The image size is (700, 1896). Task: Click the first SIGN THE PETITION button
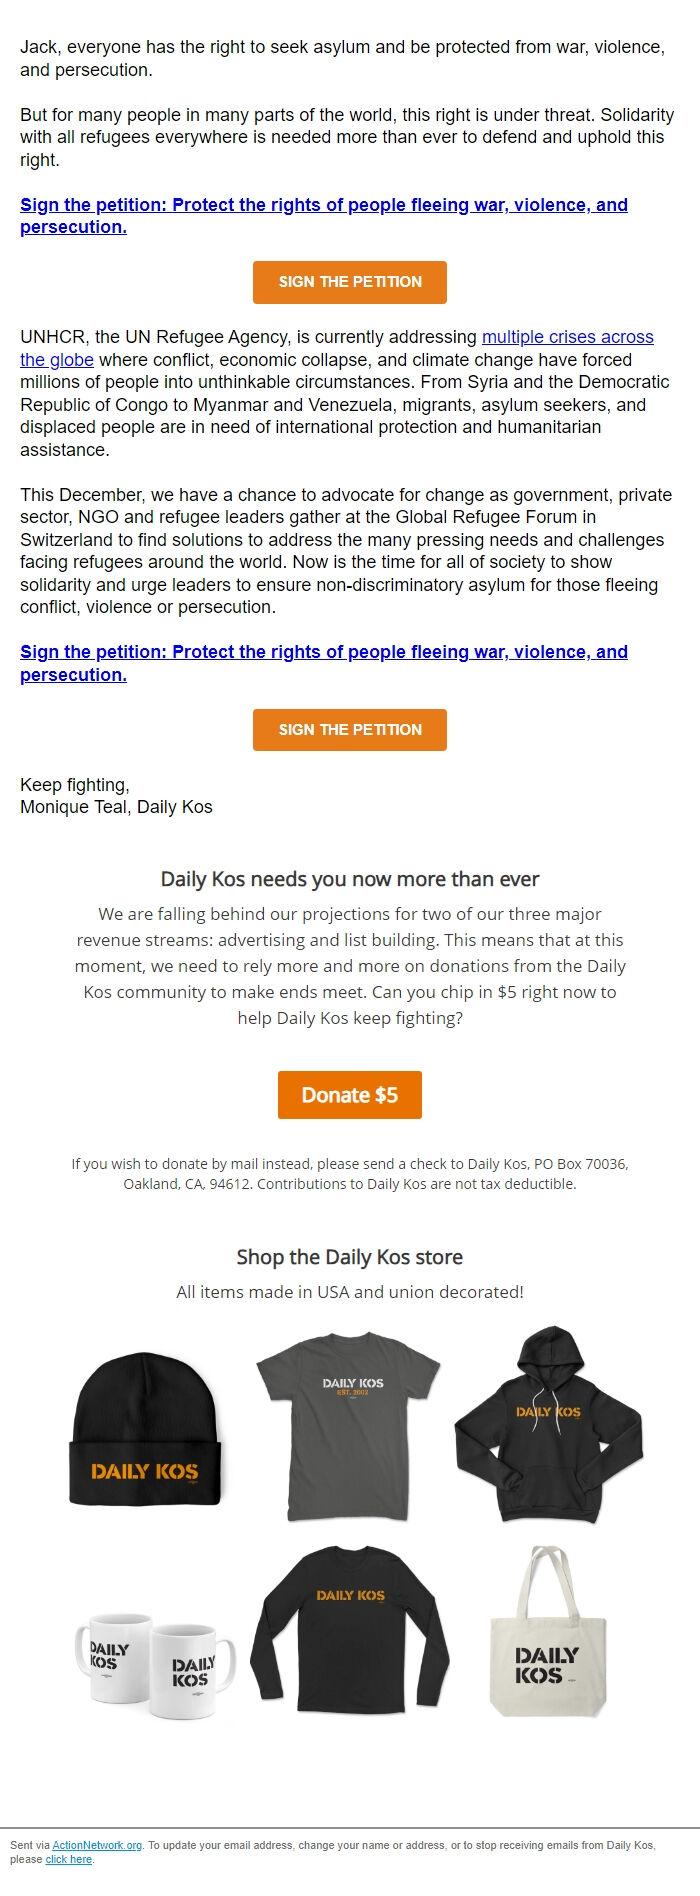[349, 282]
